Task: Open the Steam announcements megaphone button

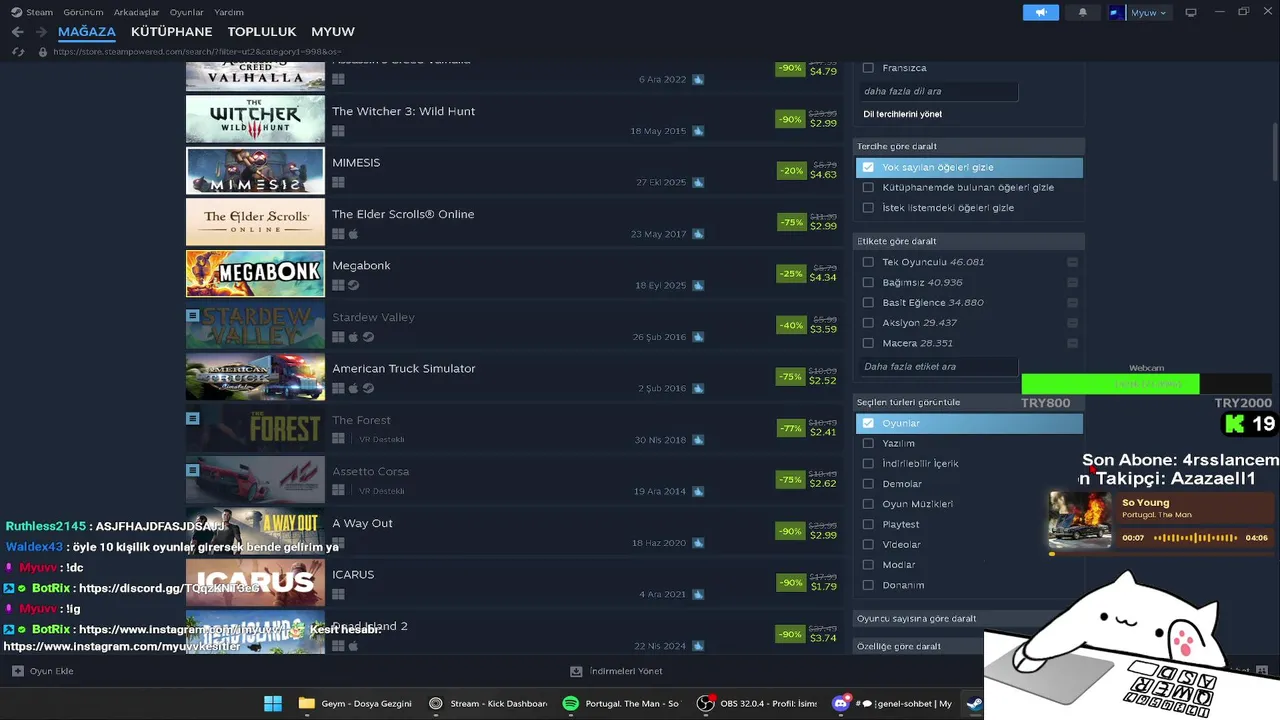Action: tap(1041, 12)
